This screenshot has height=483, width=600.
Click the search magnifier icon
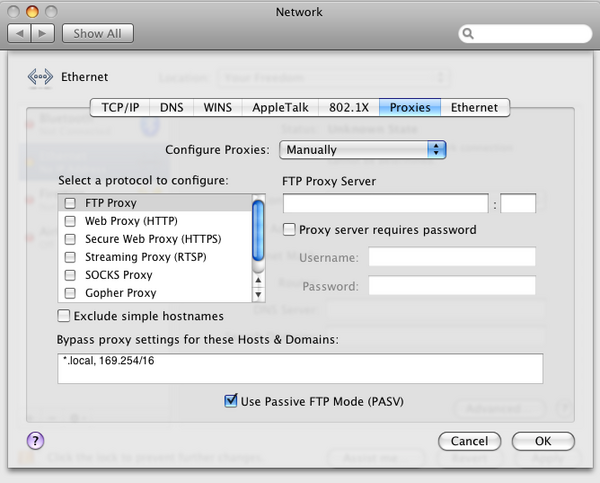coord(468,34)
